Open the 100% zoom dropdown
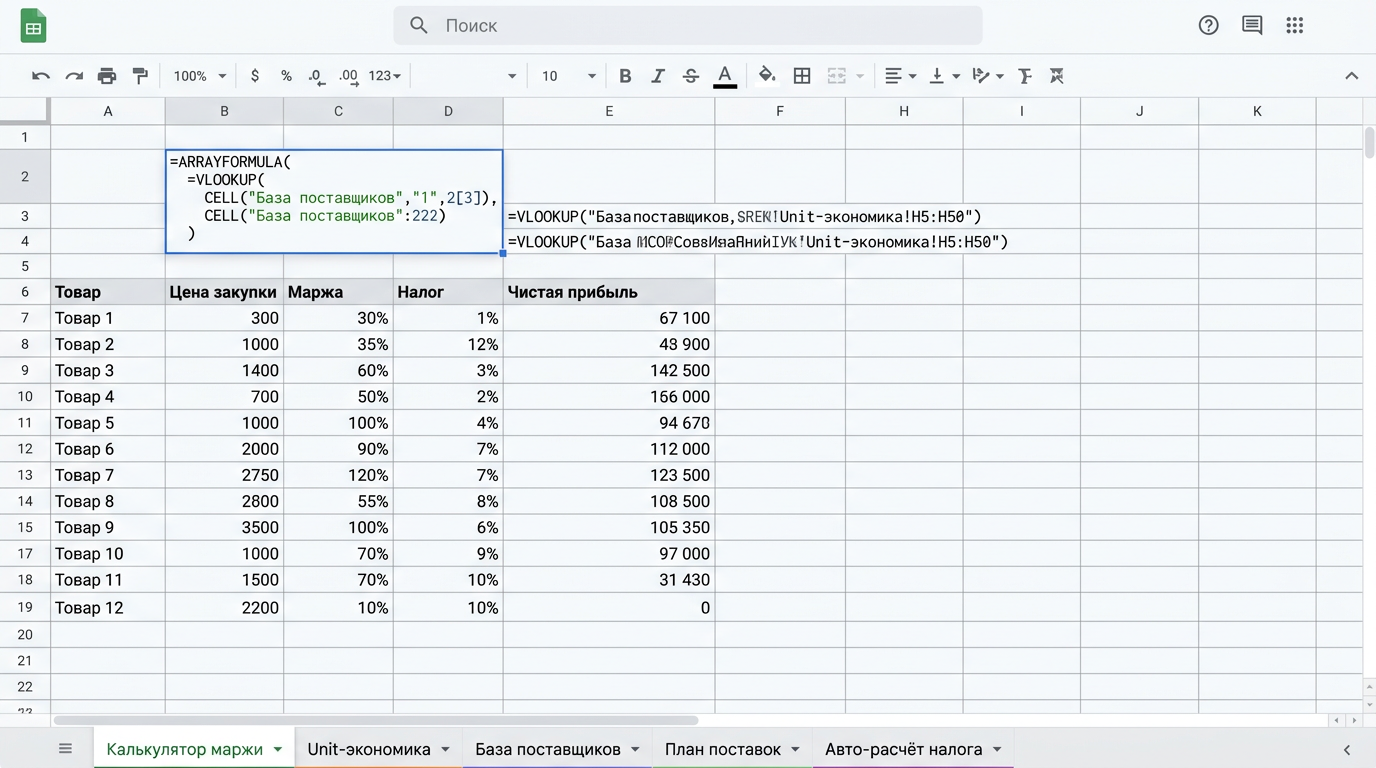The width and height of the screenshot is (1376, 768). coord(200,76)
